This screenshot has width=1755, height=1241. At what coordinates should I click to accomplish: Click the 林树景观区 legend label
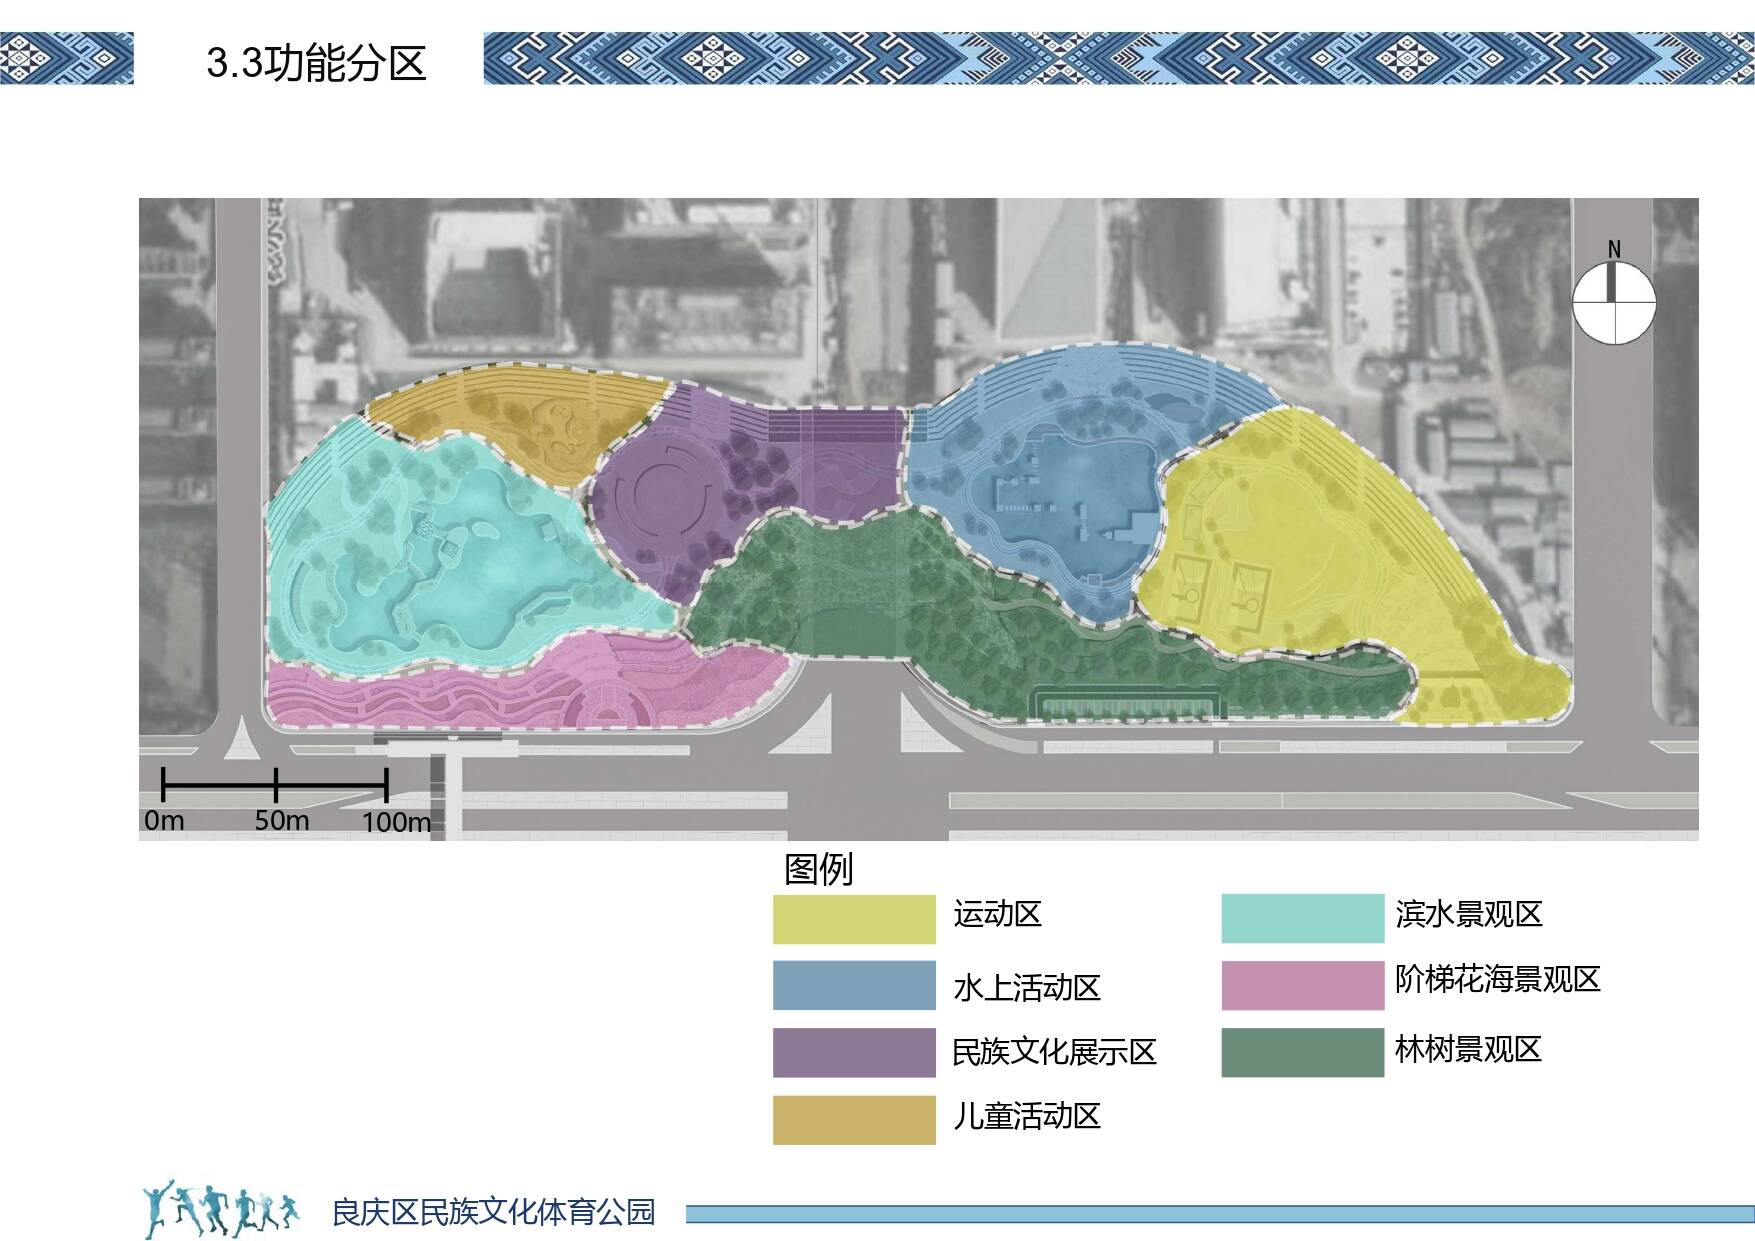point(1469,1049)
